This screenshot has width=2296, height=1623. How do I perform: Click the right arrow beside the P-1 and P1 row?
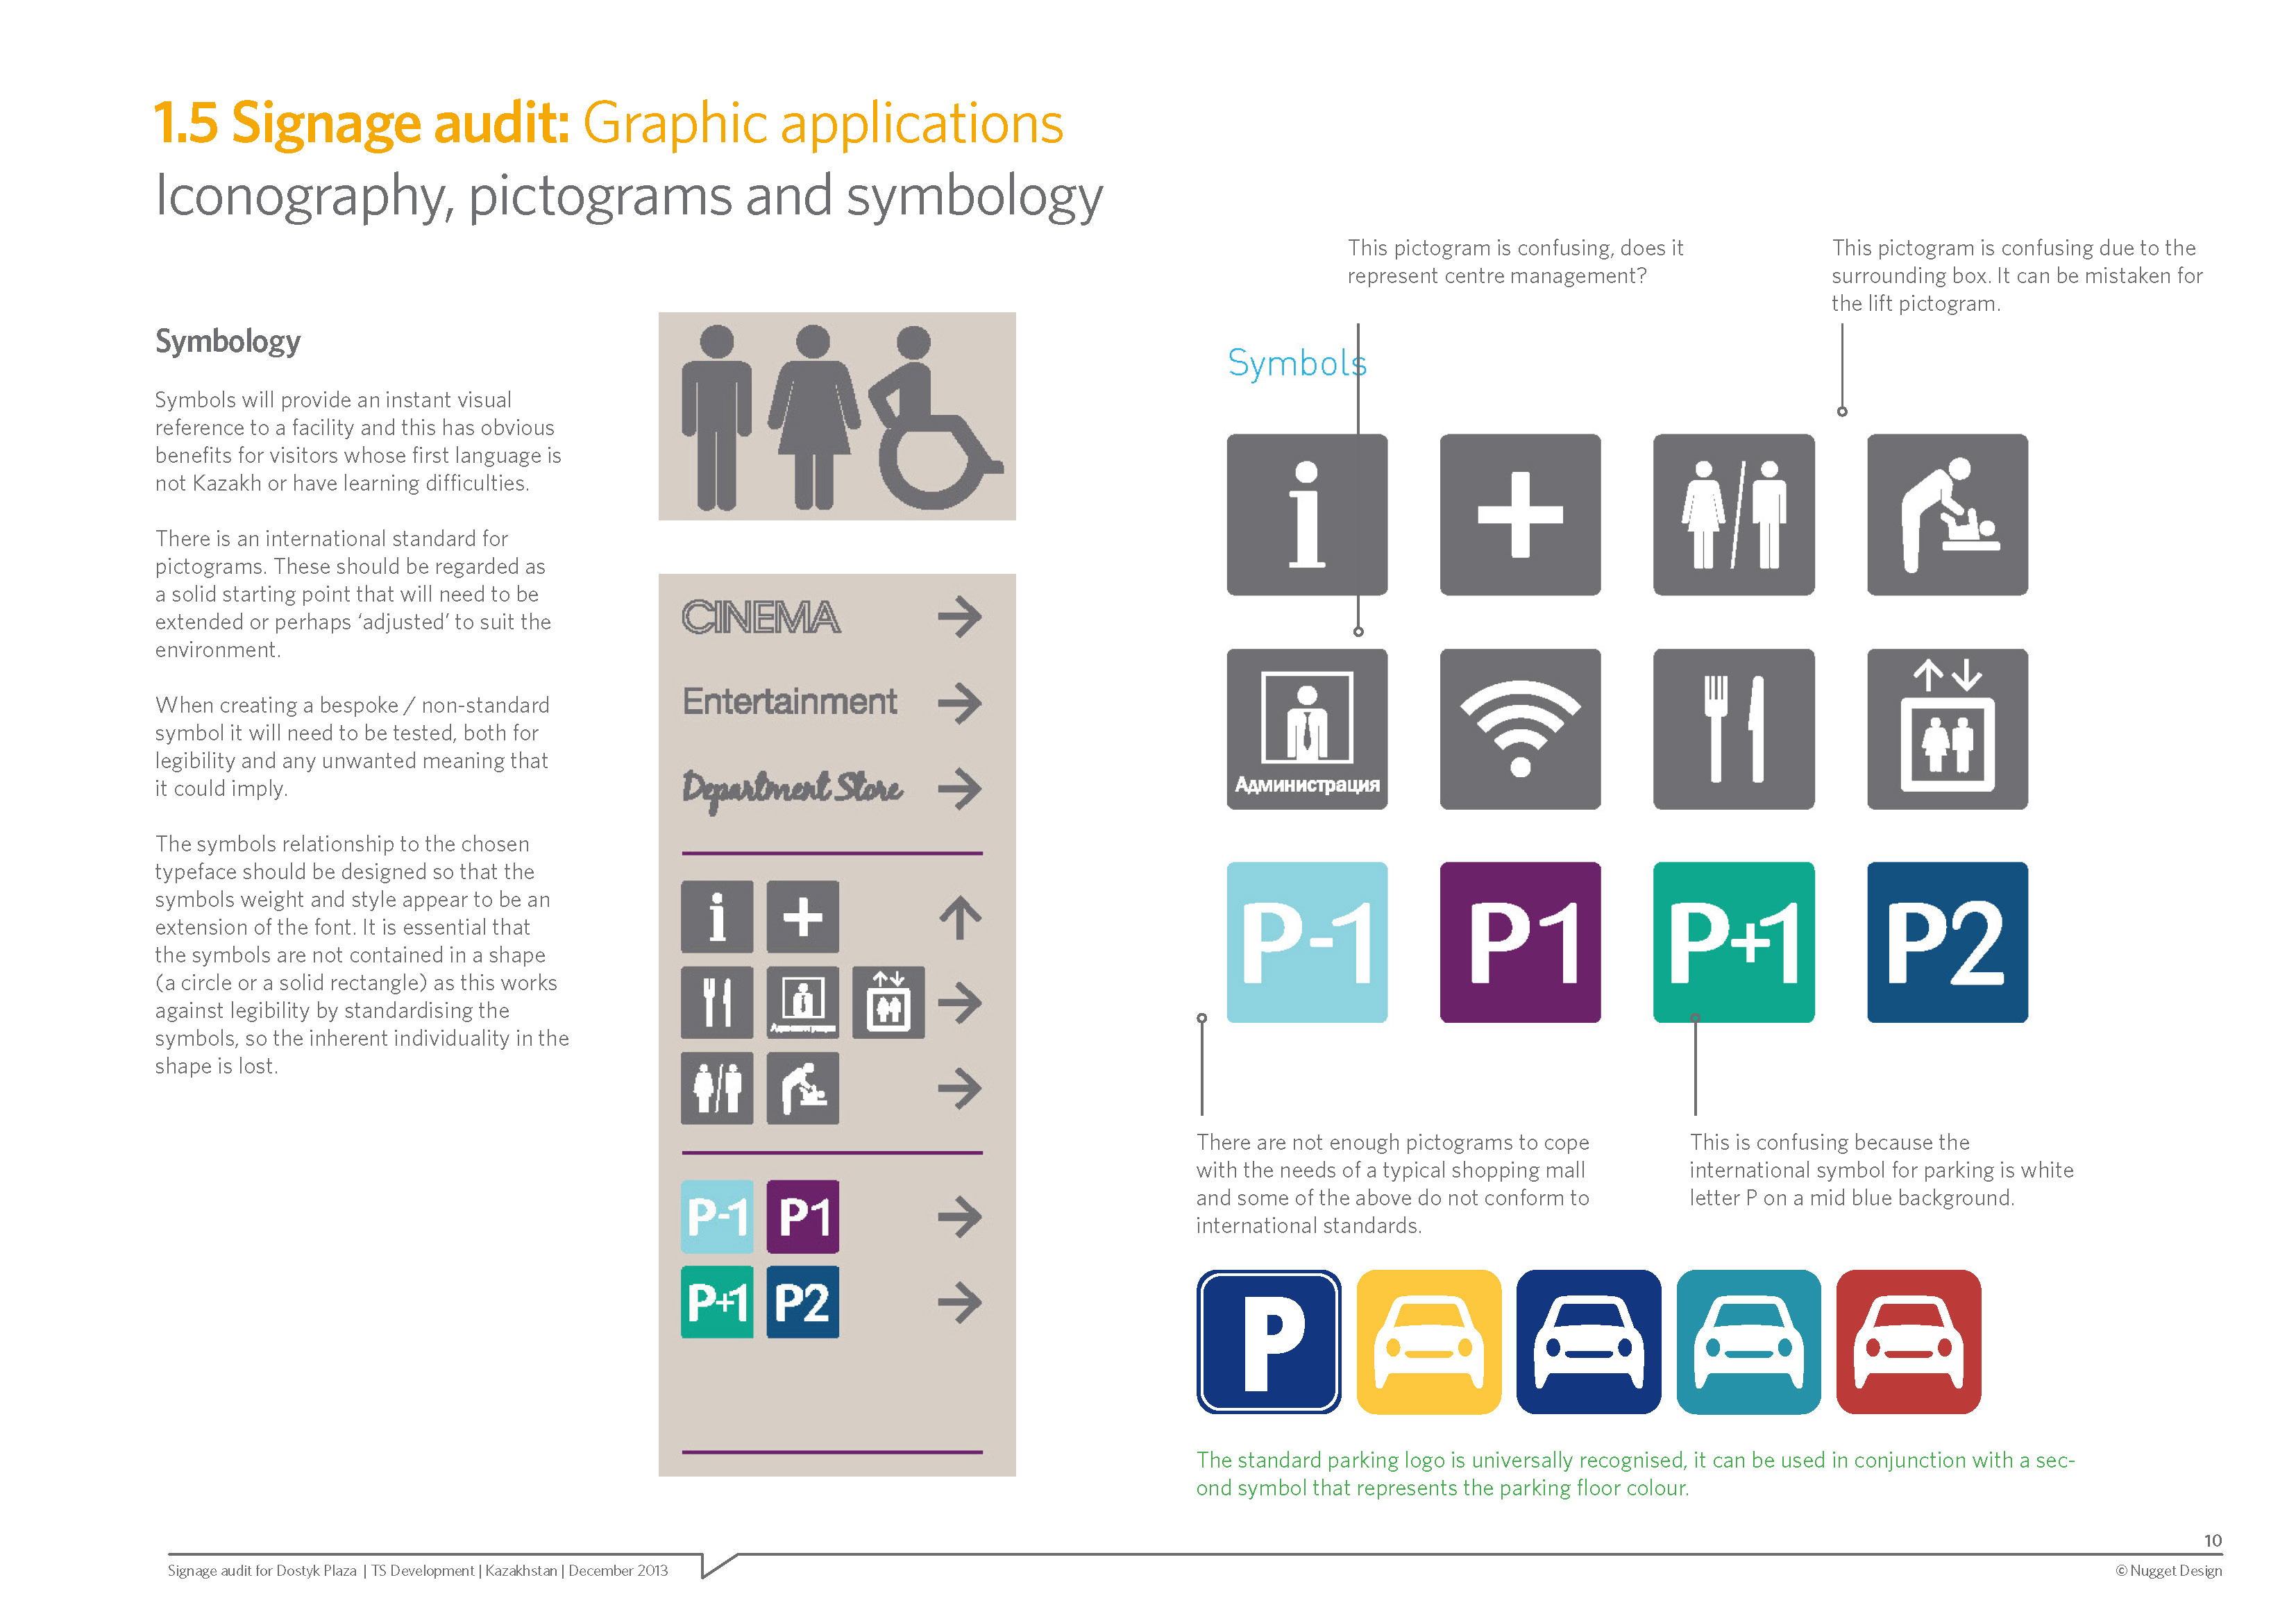pyautogui.click(x=959, y=1217)
